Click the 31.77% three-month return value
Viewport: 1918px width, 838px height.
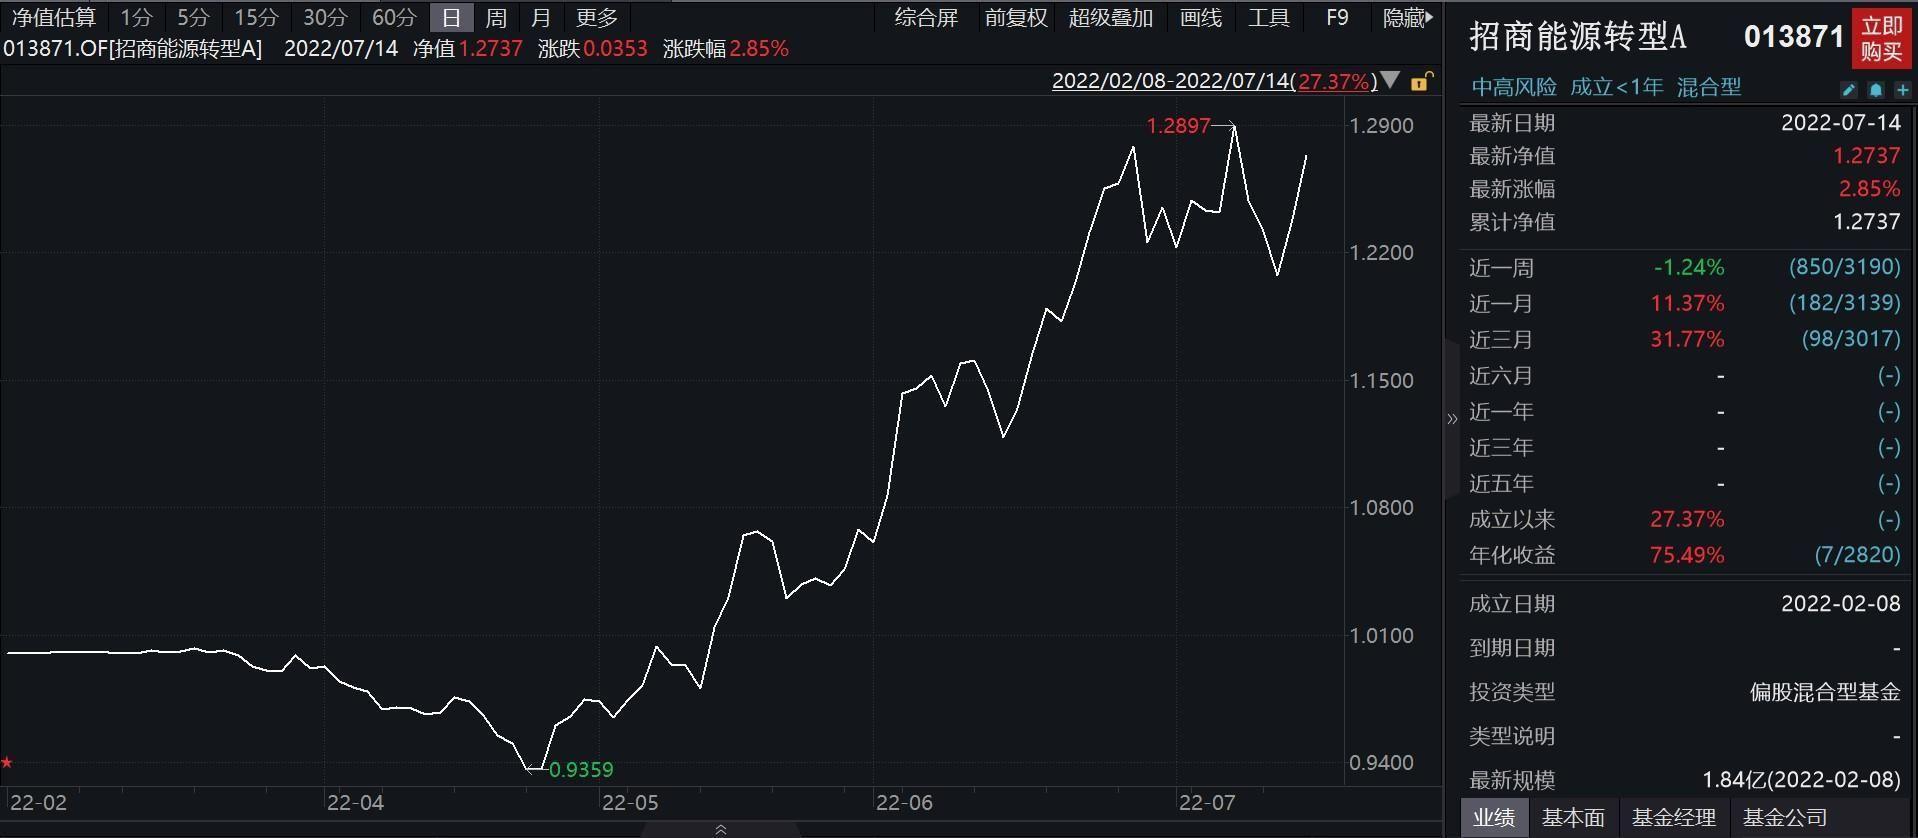pos(1687,340)
